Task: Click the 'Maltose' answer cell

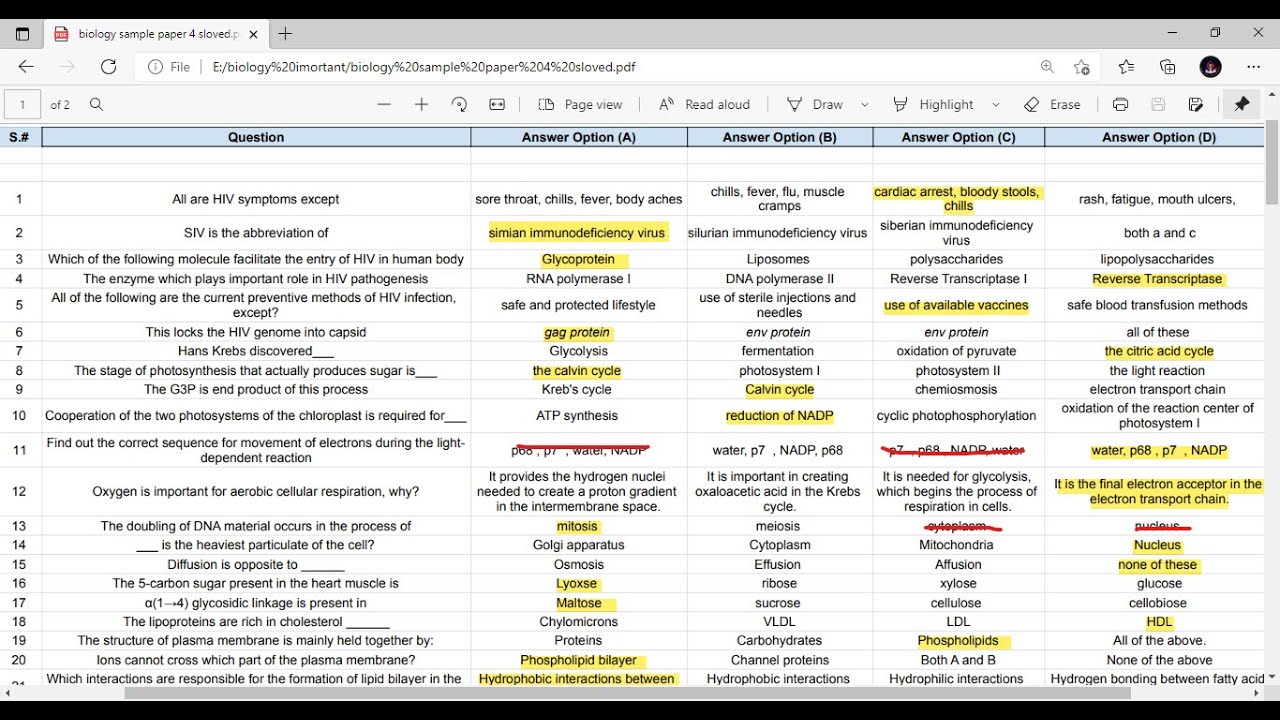Action: pos(581,603)
